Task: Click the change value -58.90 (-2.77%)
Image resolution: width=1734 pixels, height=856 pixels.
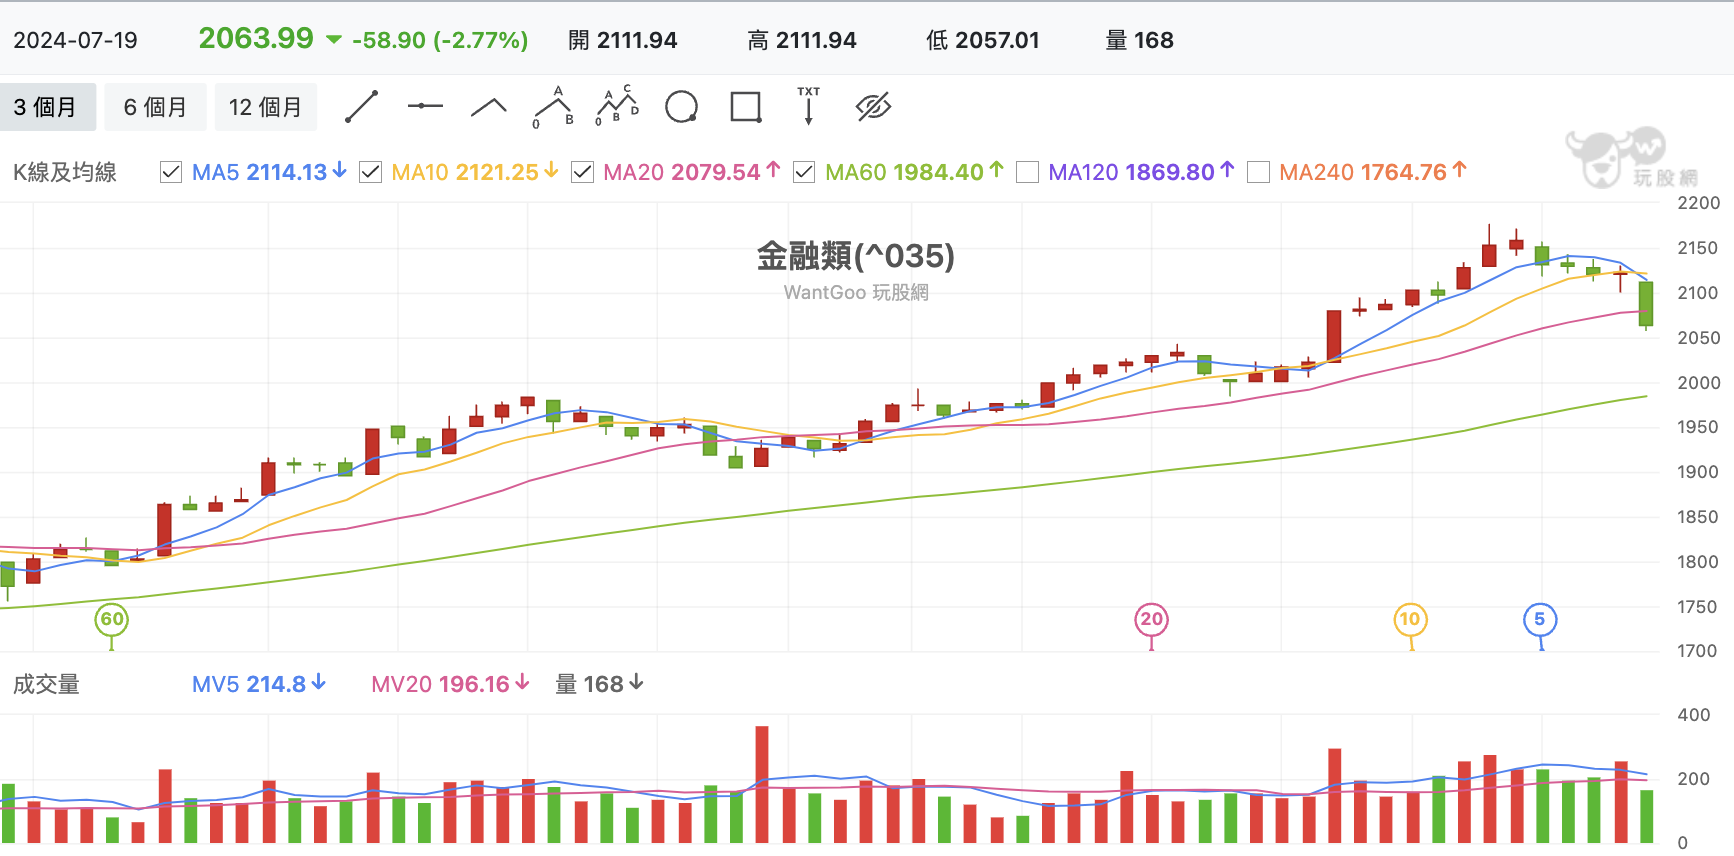Action: point(440,40)
